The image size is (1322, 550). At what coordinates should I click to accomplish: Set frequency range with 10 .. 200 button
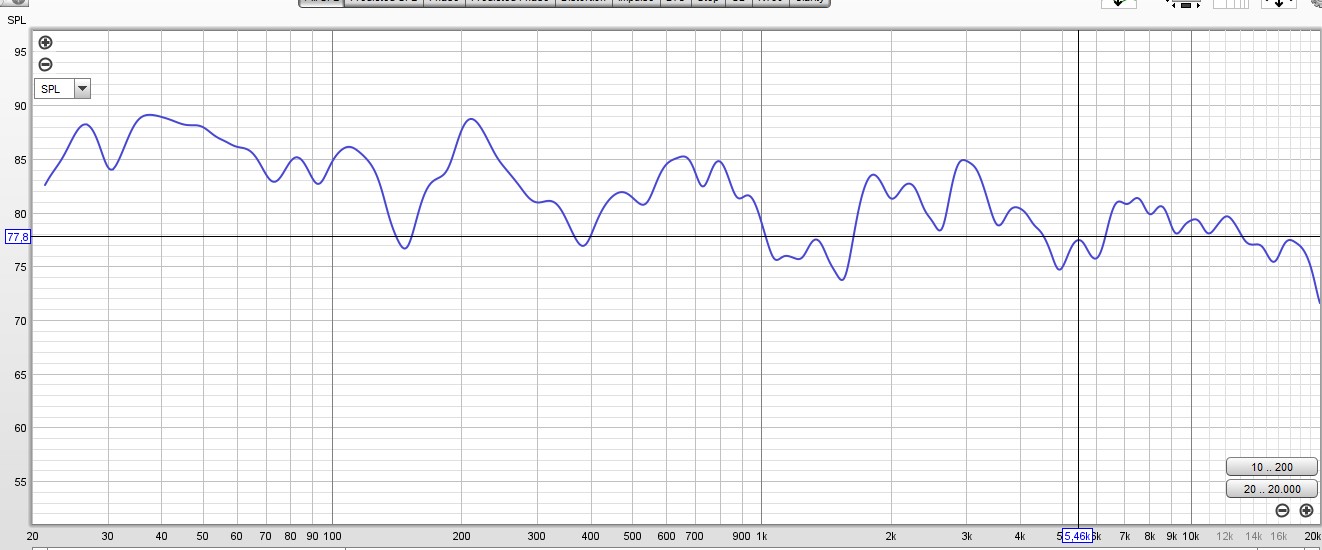point(1271,467)
